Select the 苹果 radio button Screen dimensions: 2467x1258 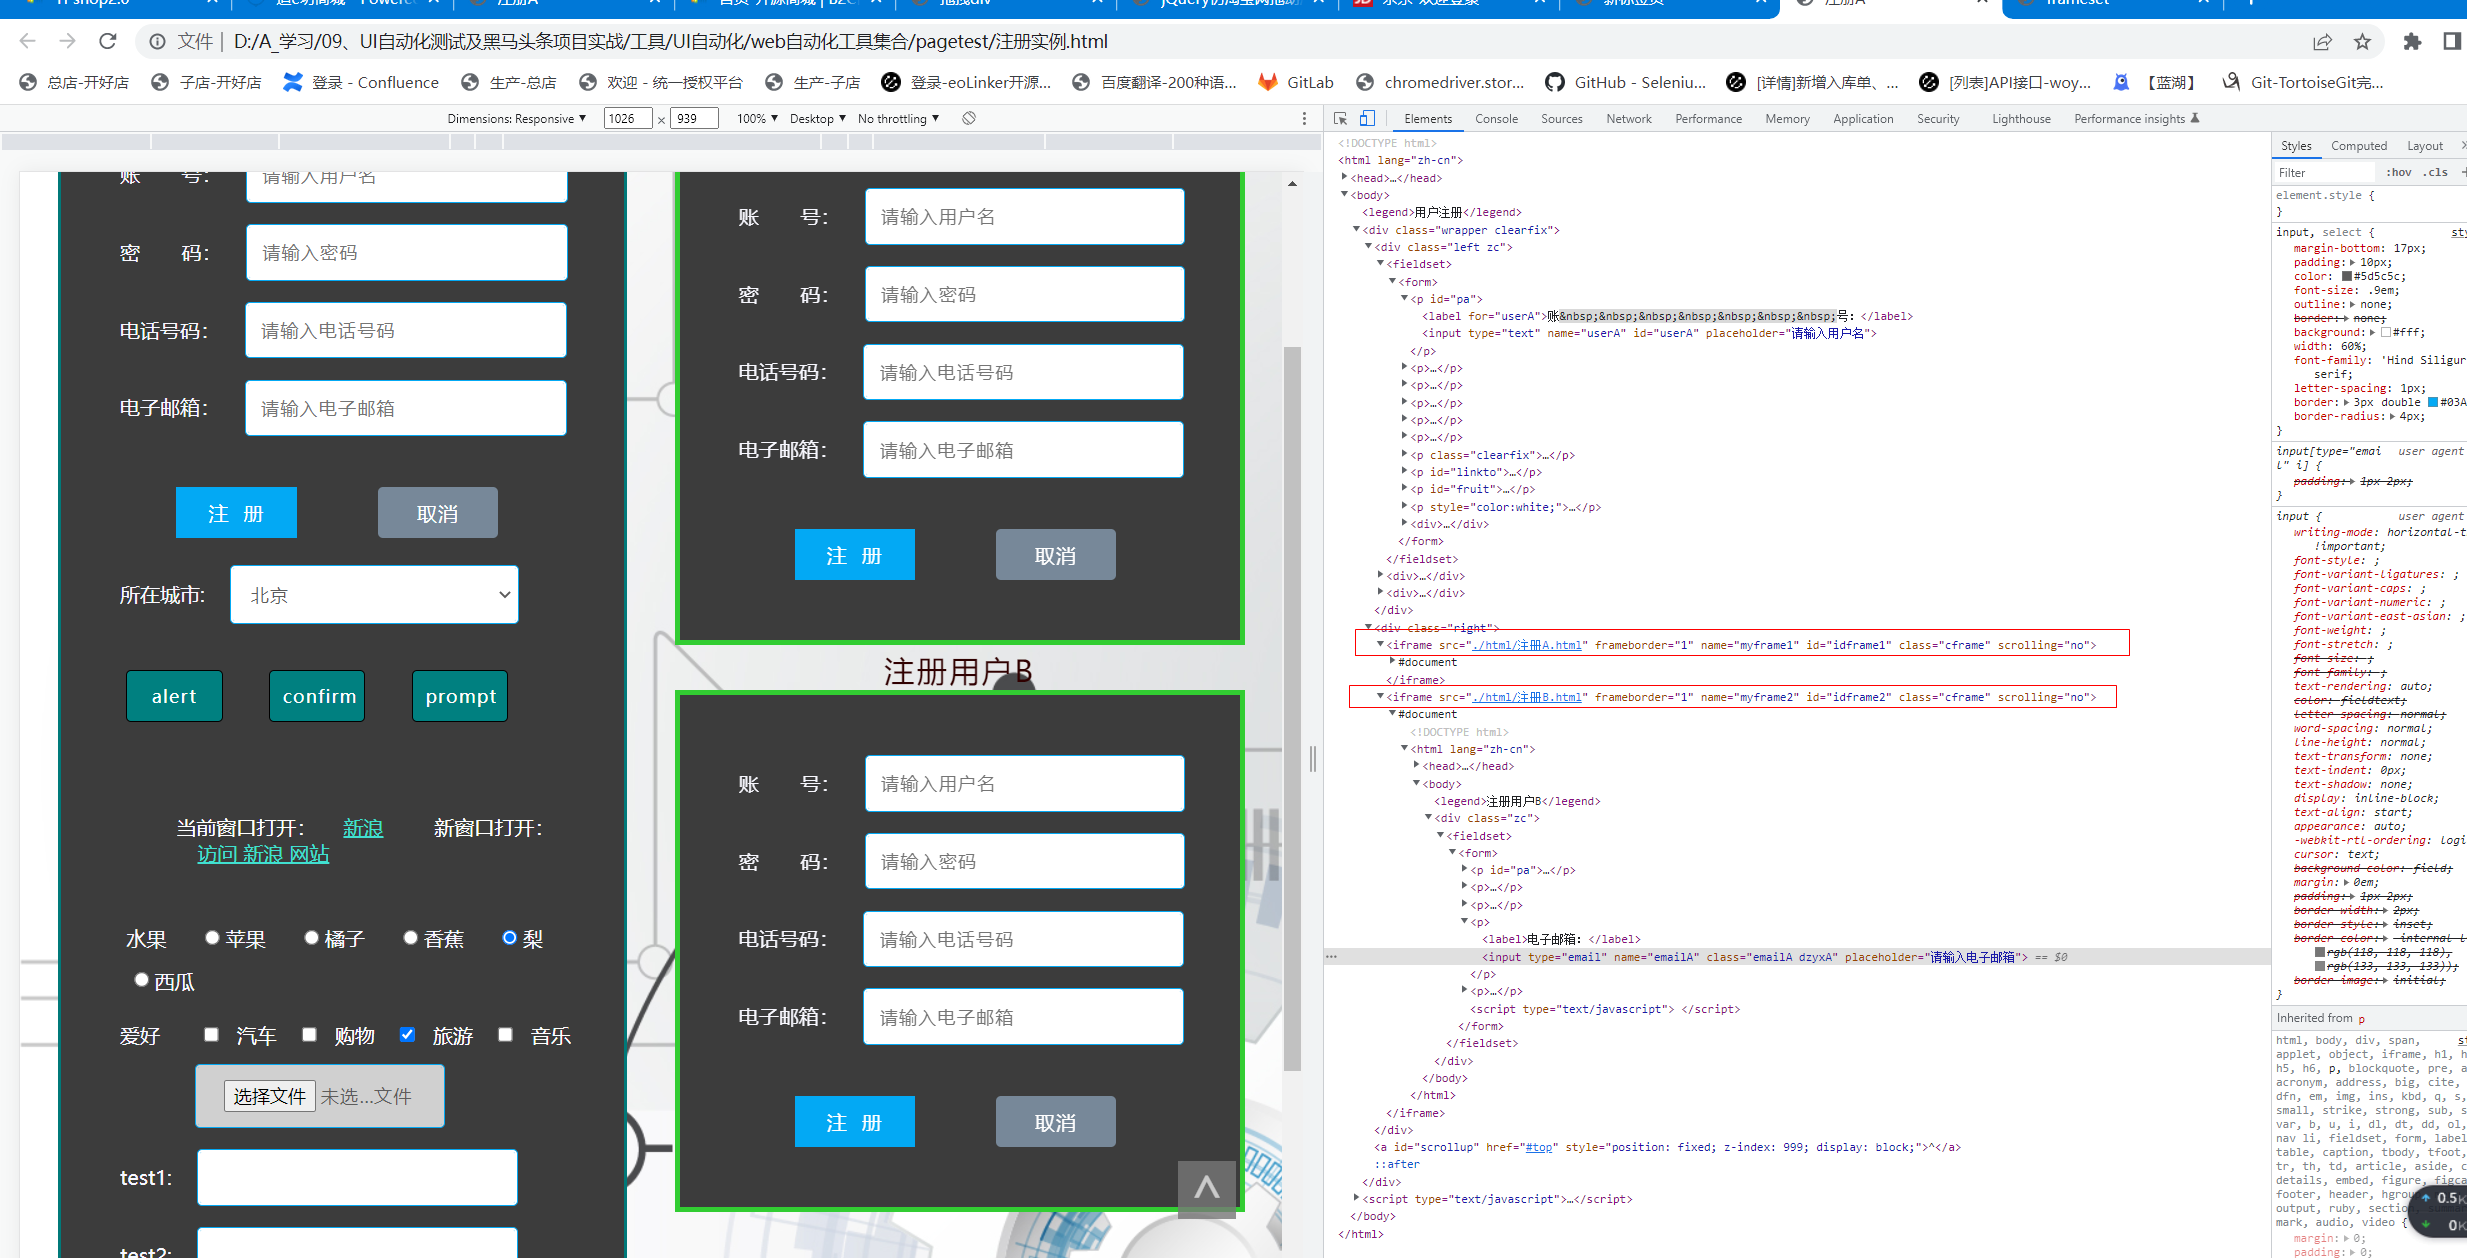pyautogui.click(x=212, y=937)
